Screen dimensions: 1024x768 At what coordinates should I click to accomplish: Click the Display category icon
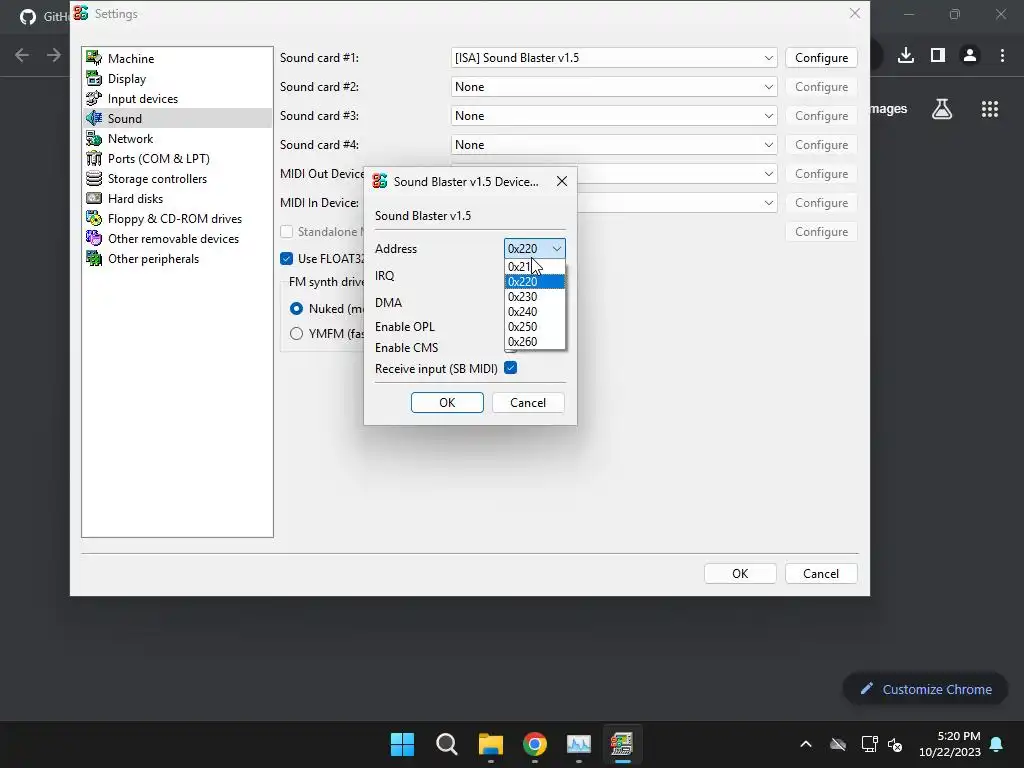pos(94,78)
